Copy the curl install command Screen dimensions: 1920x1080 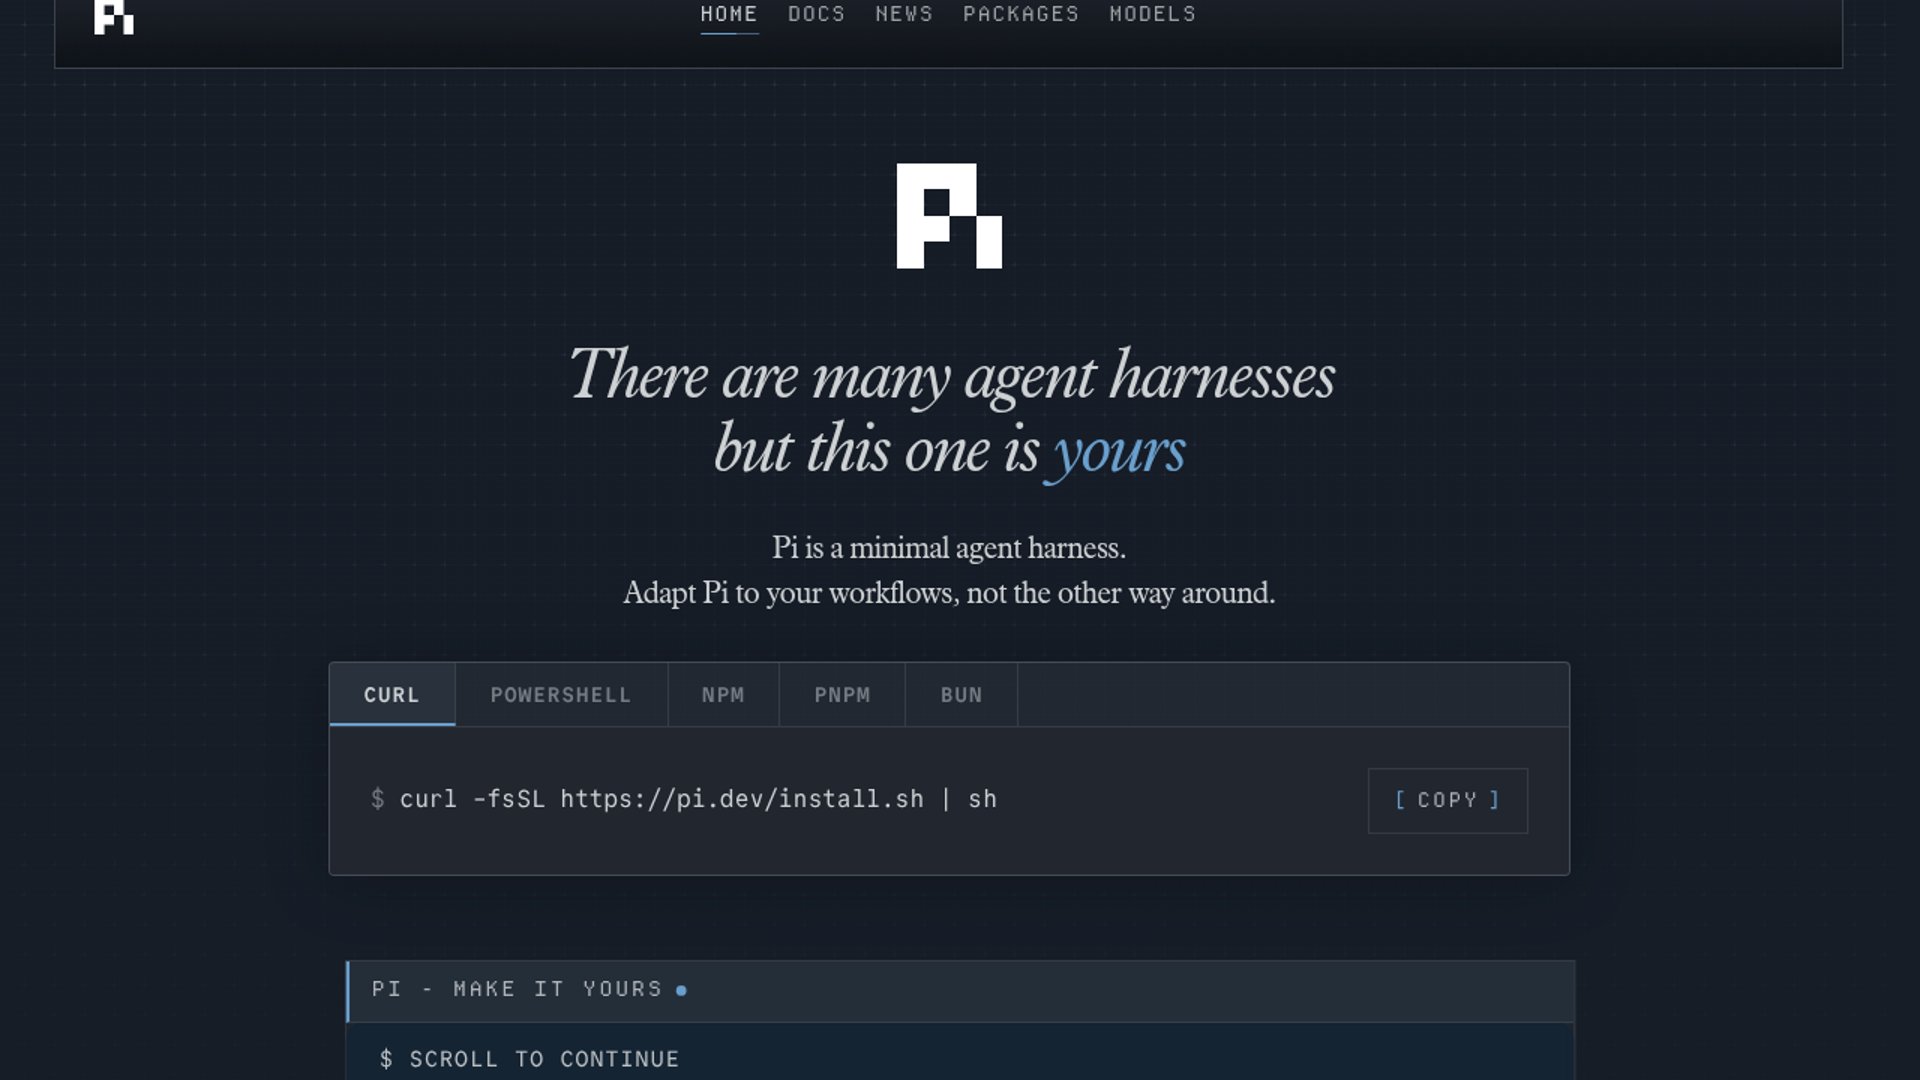1447,800
